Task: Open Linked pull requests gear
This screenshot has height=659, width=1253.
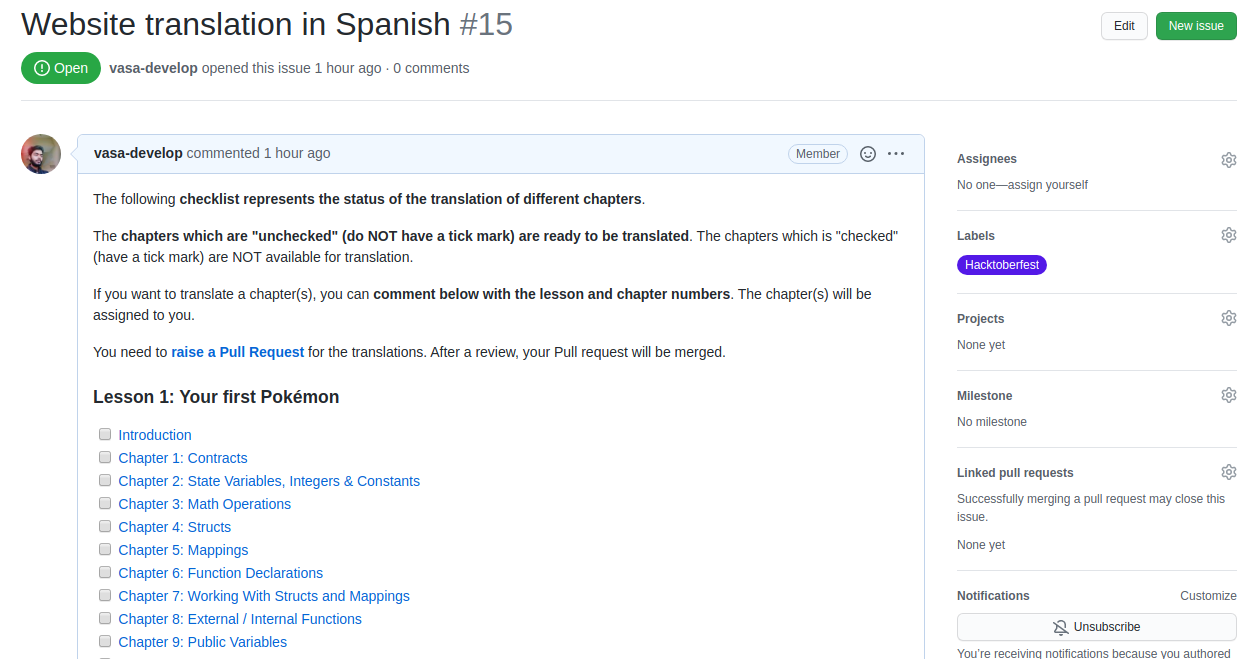Action: point(1228,471)
